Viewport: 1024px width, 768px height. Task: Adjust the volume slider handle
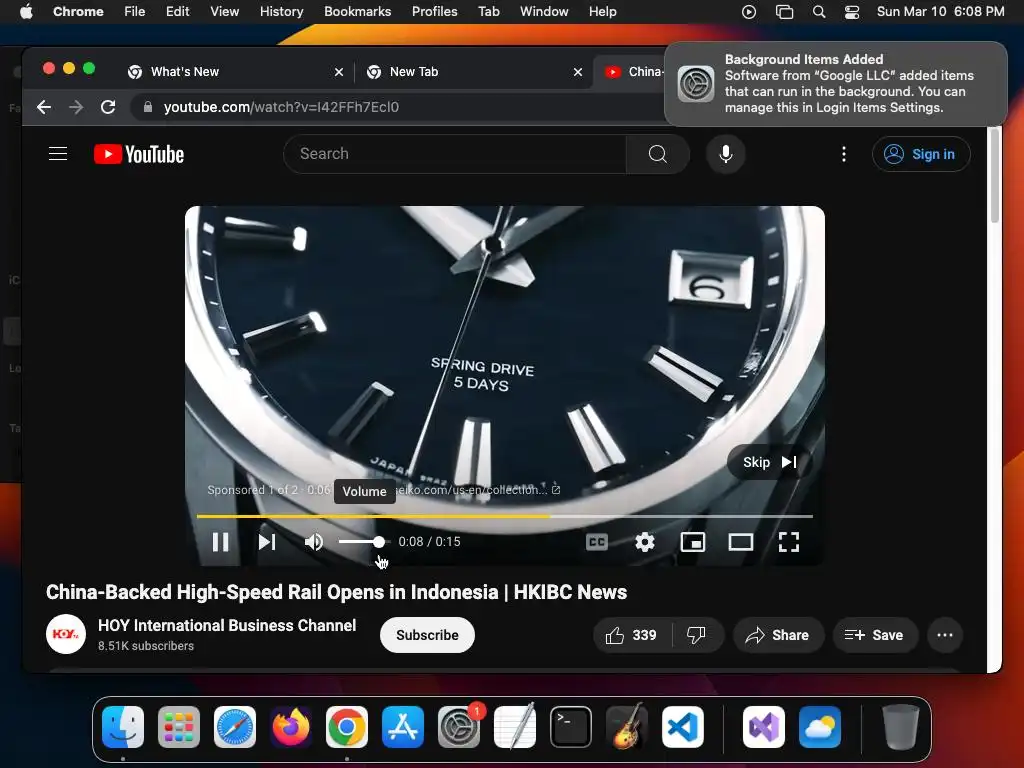coord(379,542)
